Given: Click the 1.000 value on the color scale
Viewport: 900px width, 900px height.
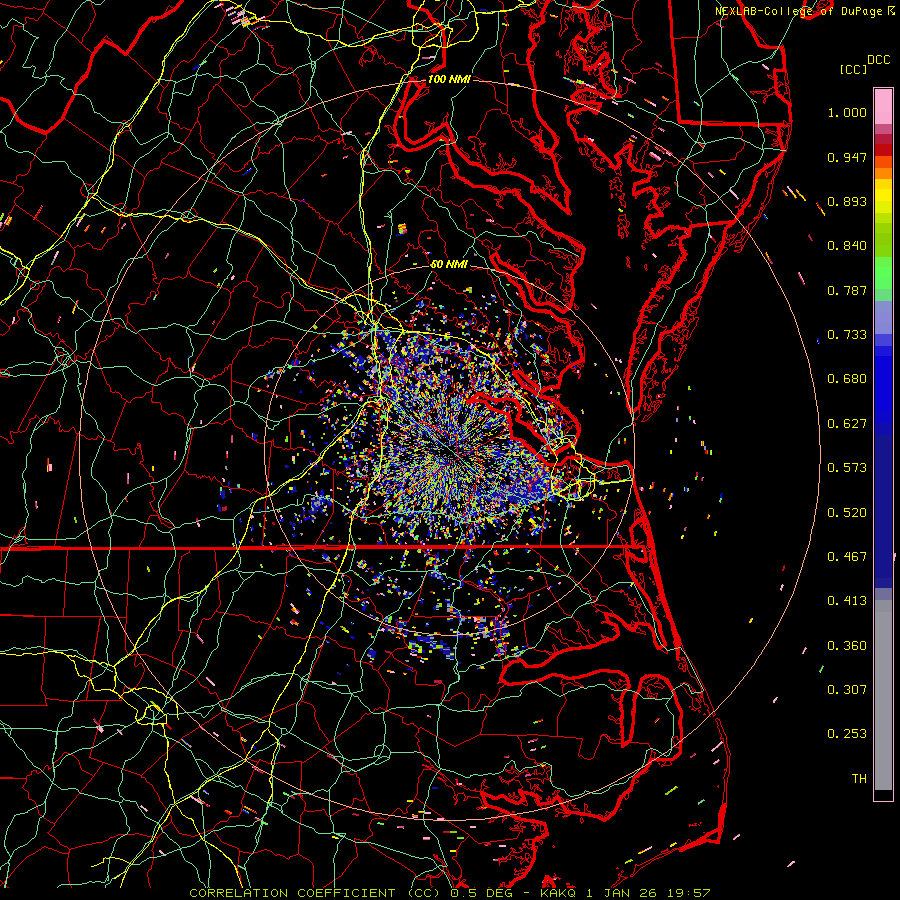Looking at the screenshot, I should 847,112.
